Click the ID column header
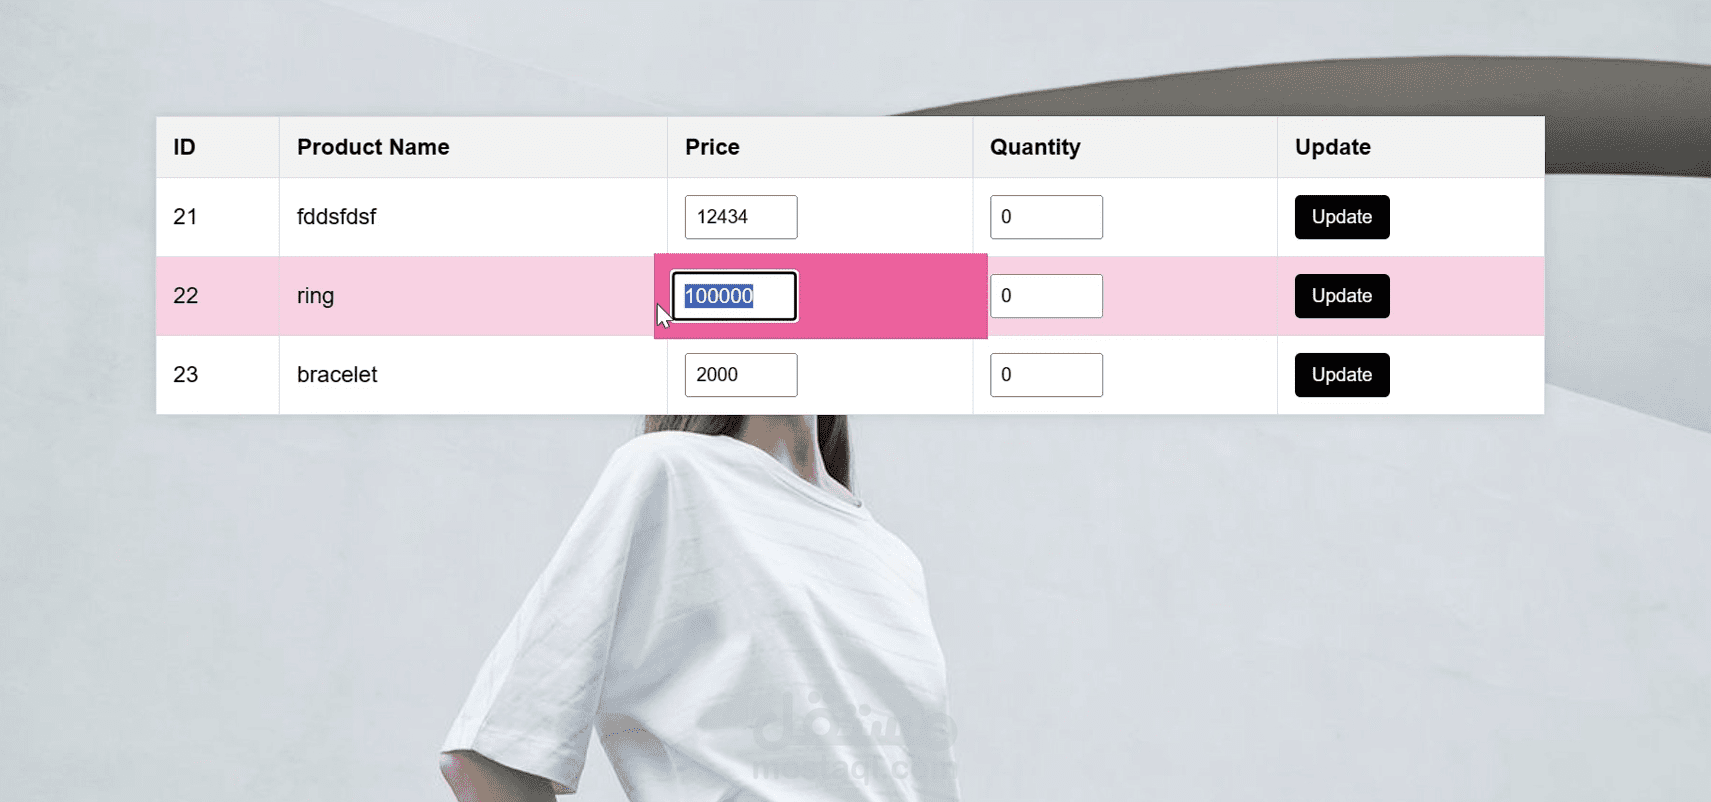Viewport: 1711px width, 802px height. pos(217,147)
